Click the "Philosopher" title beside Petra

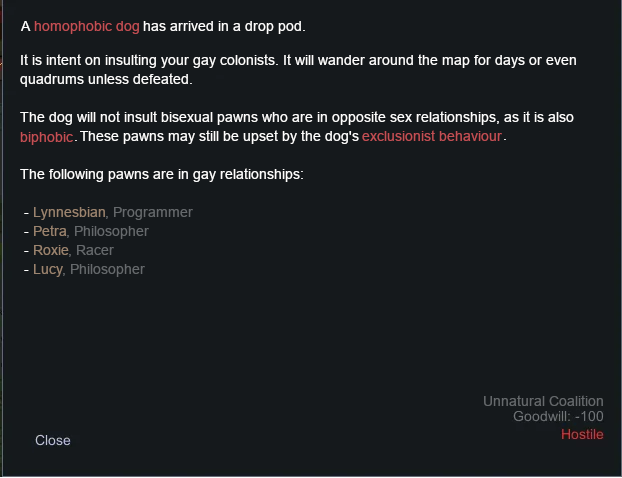(111, 231)
